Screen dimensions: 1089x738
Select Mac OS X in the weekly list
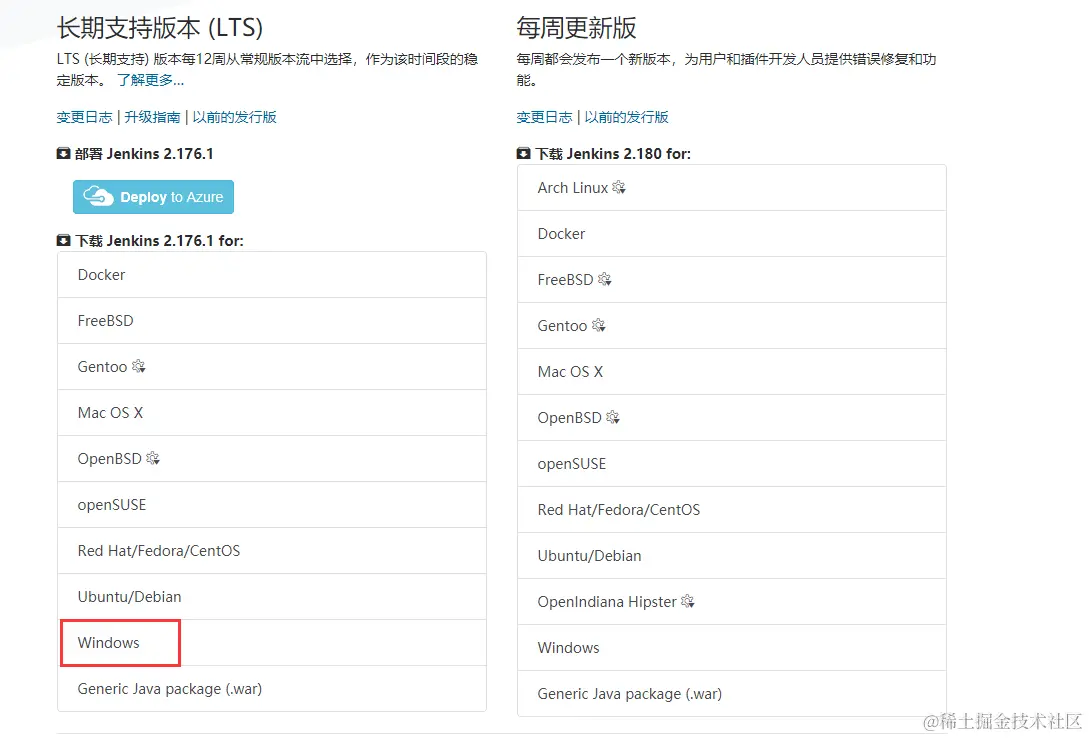(x=731, y=371)
